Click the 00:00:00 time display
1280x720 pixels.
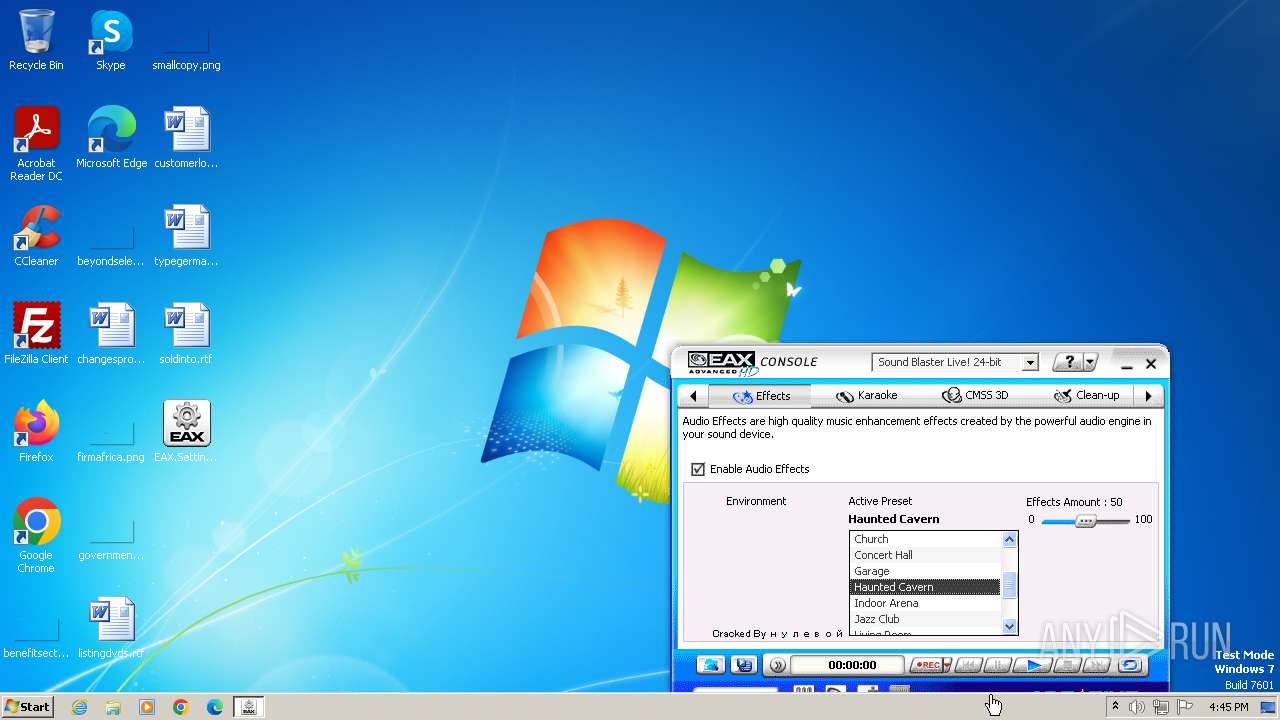(847, 665)
